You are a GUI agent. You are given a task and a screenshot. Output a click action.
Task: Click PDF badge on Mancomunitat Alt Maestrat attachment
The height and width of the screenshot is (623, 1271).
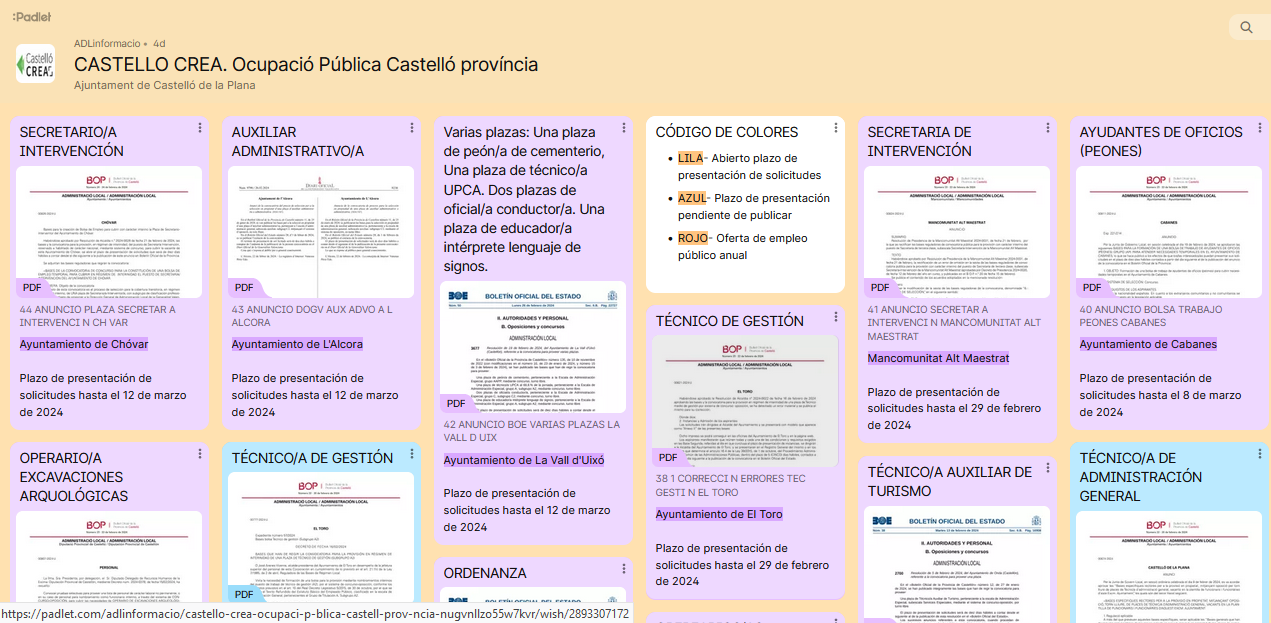pos(881,288)
